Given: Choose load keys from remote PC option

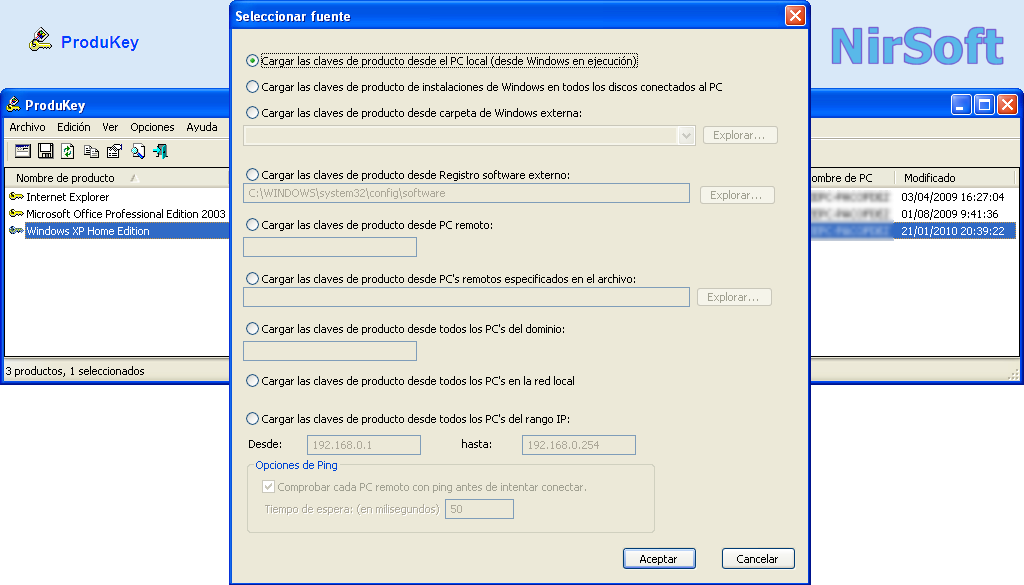Looking at the screenshot, I should pos(252,225).
